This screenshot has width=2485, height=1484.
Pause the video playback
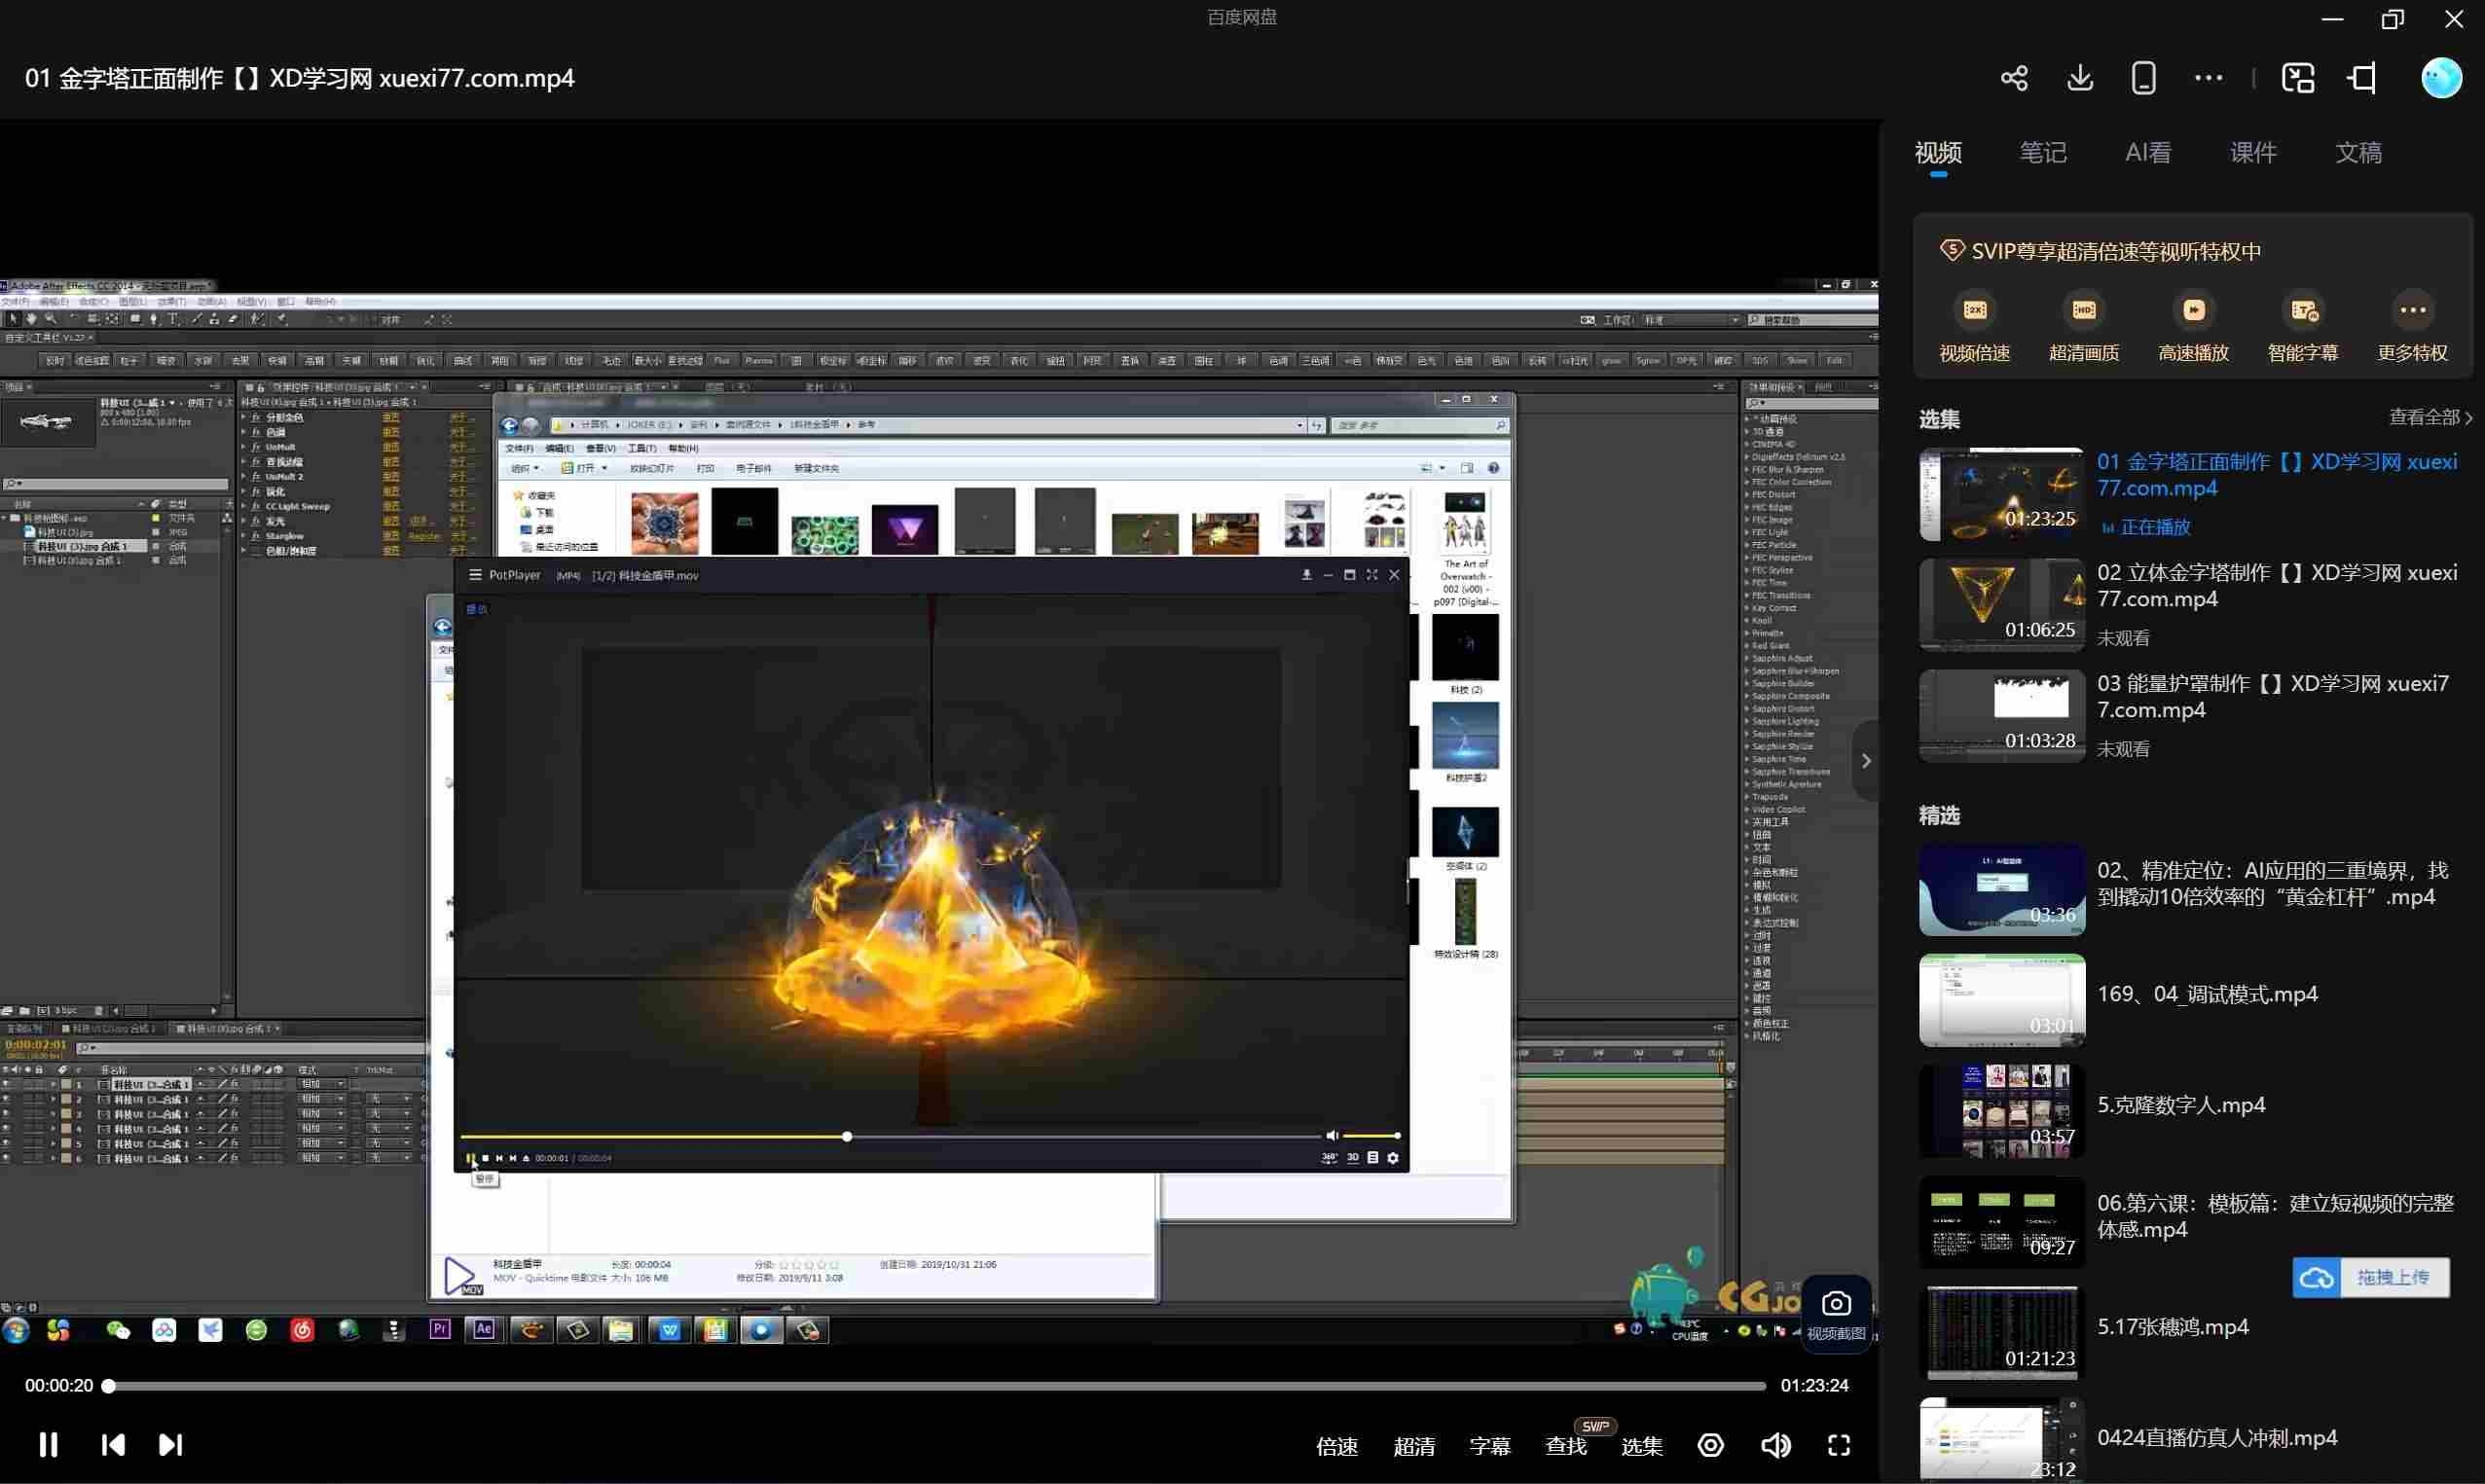click(48, 1445)
